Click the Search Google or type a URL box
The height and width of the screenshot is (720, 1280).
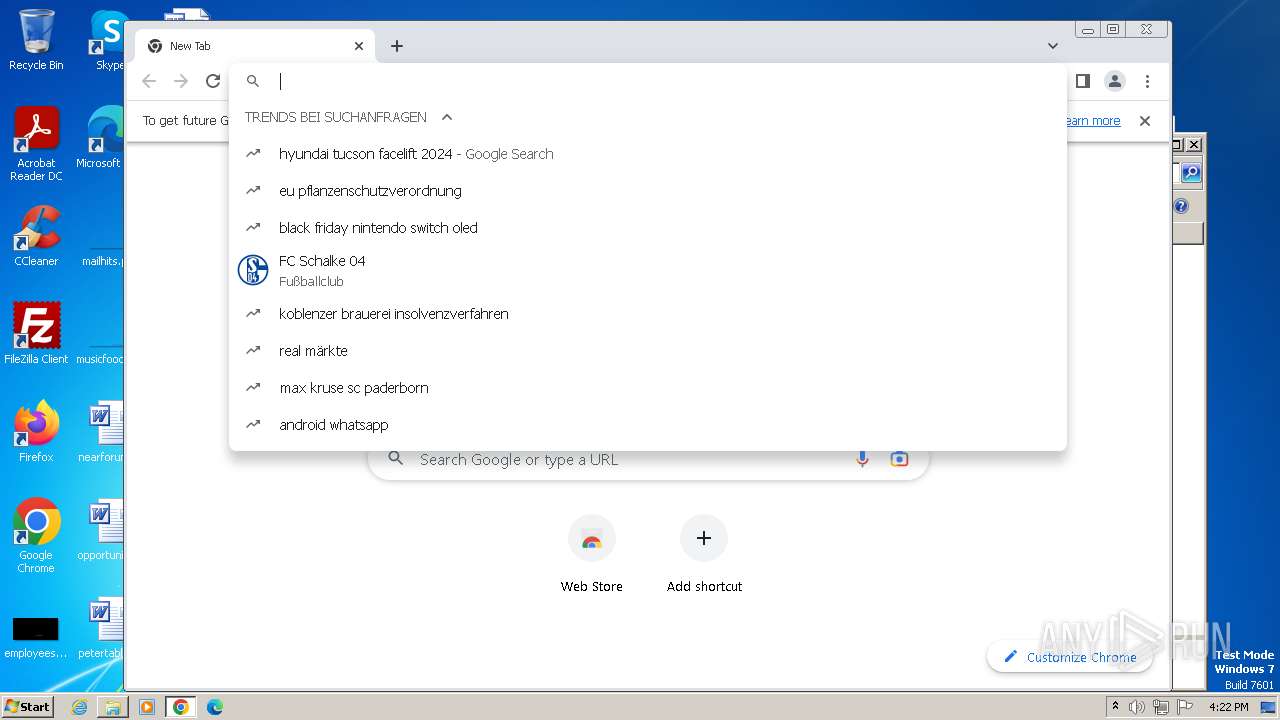(x=648, y=459)
